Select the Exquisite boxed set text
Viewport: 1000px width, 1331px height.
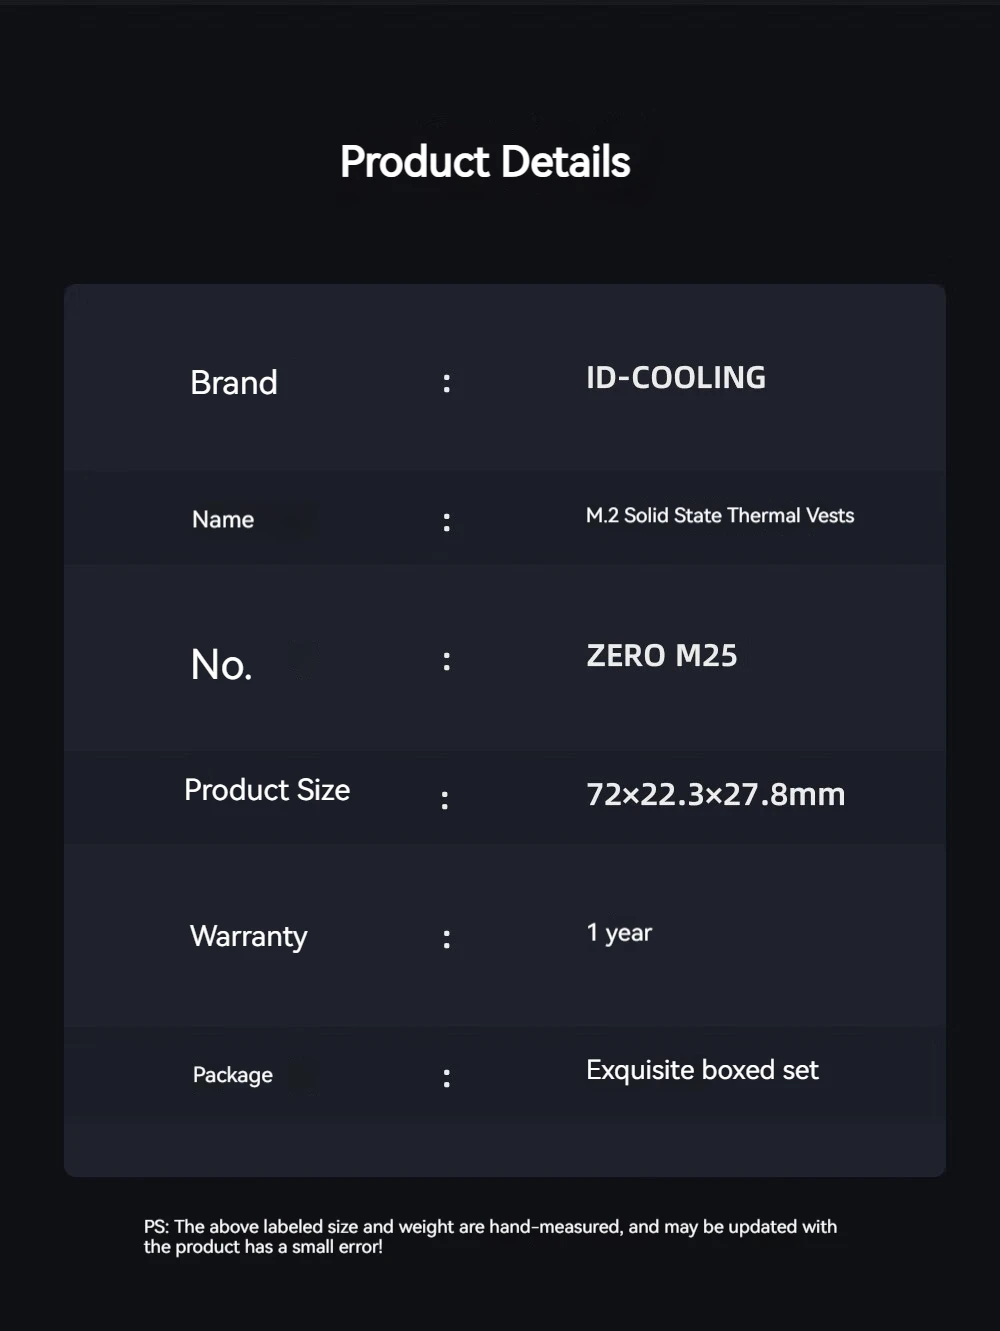point(702,1070)
